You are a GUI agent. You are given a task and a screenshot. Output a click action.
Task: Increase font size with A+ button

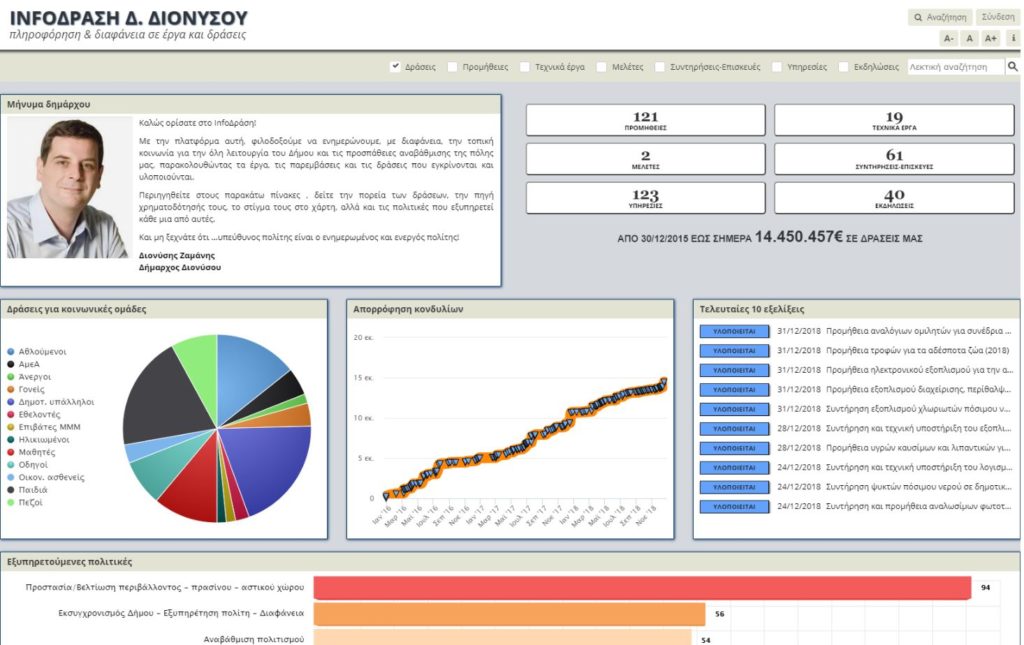990,38
